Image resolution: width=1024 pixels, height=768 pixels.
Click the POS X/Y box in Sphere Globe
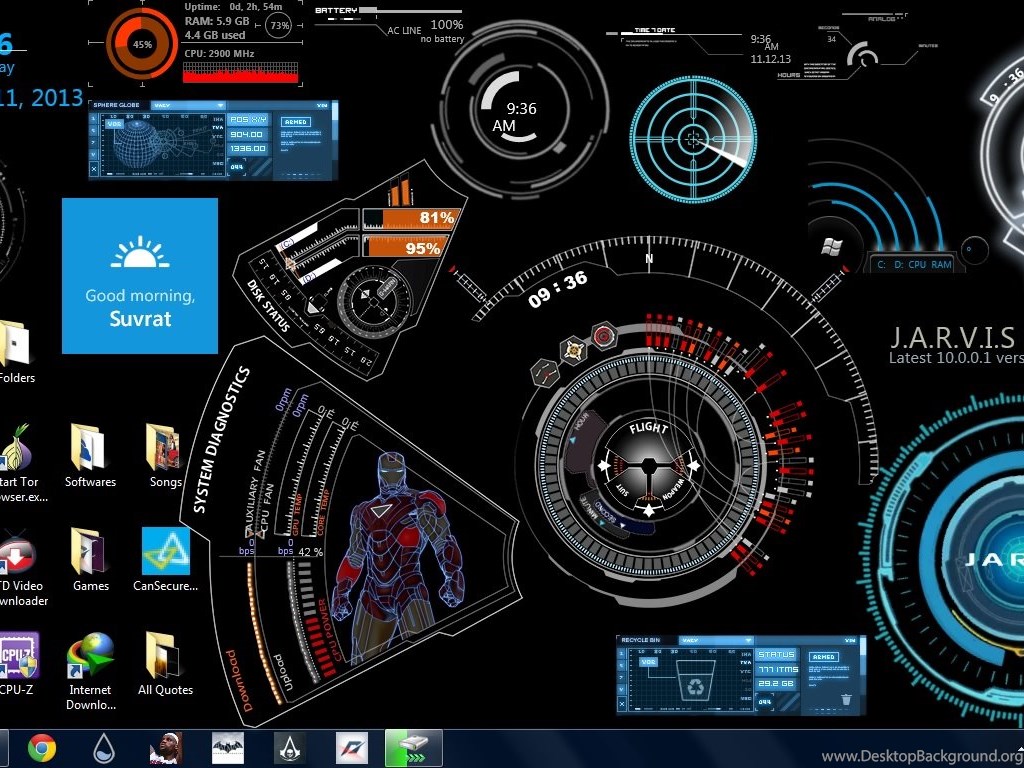point(248,120)
